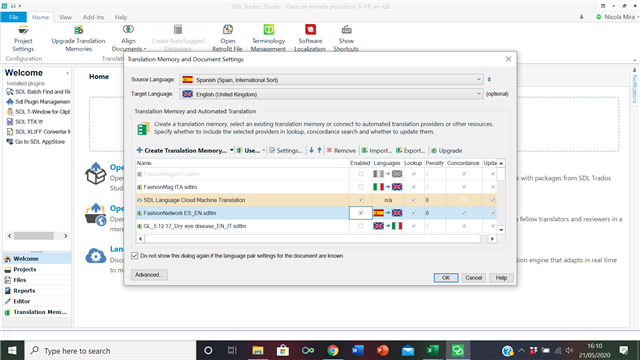The width and height of the screenshot is (640, 360).
Task: Export the translation memory
Action: point(411,151)
